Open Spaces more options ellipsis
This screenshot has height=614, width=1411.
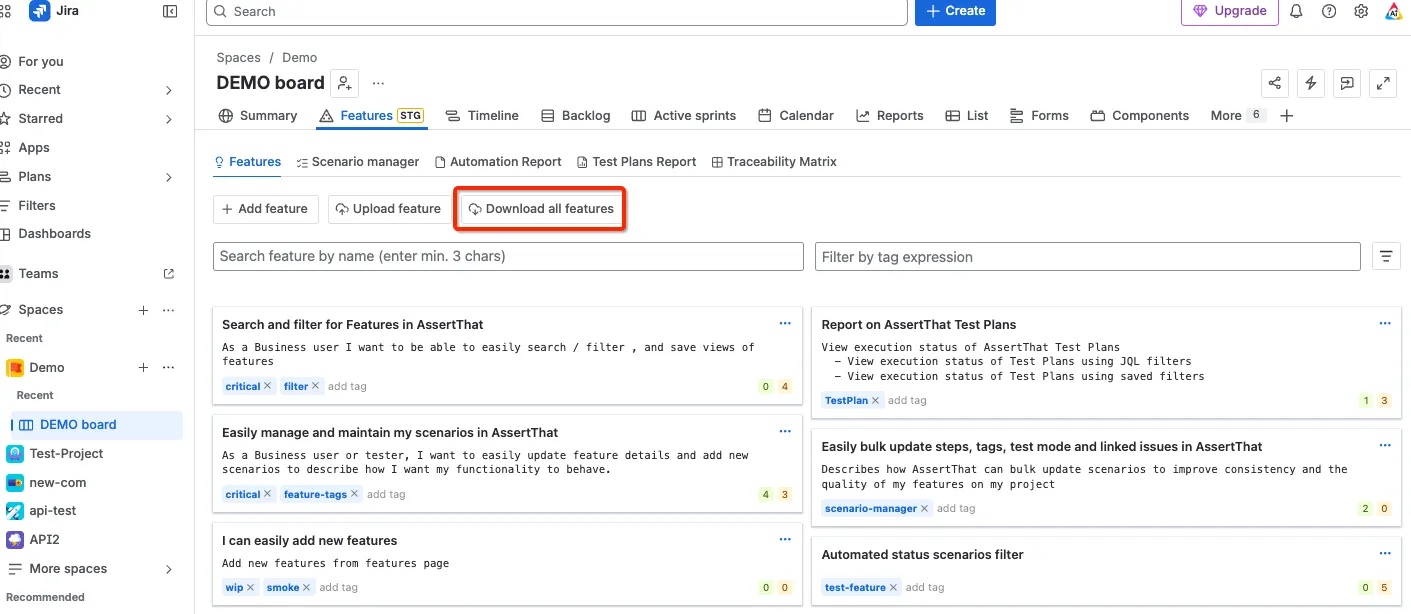(168, 310)
